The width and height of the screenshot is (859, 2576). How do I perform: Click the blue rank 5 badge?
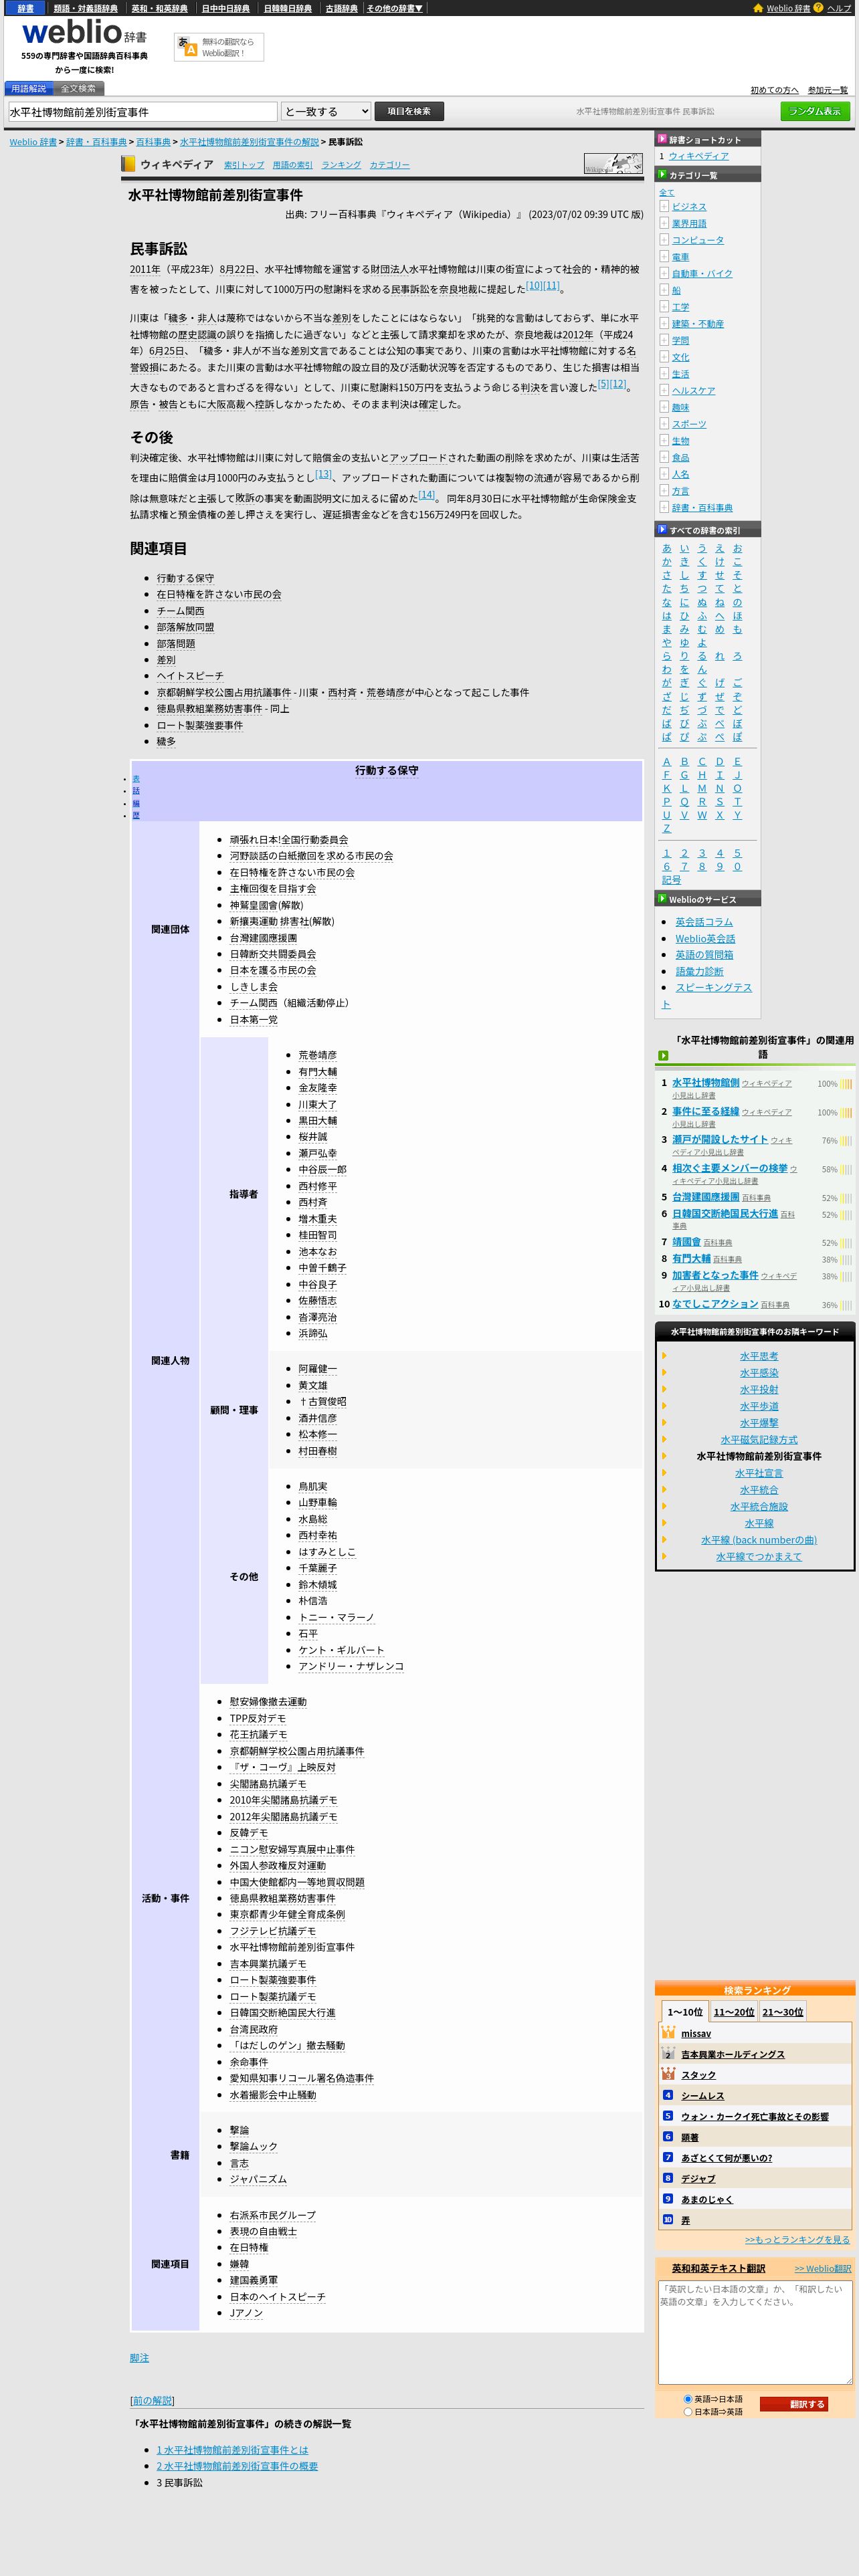668,2116
